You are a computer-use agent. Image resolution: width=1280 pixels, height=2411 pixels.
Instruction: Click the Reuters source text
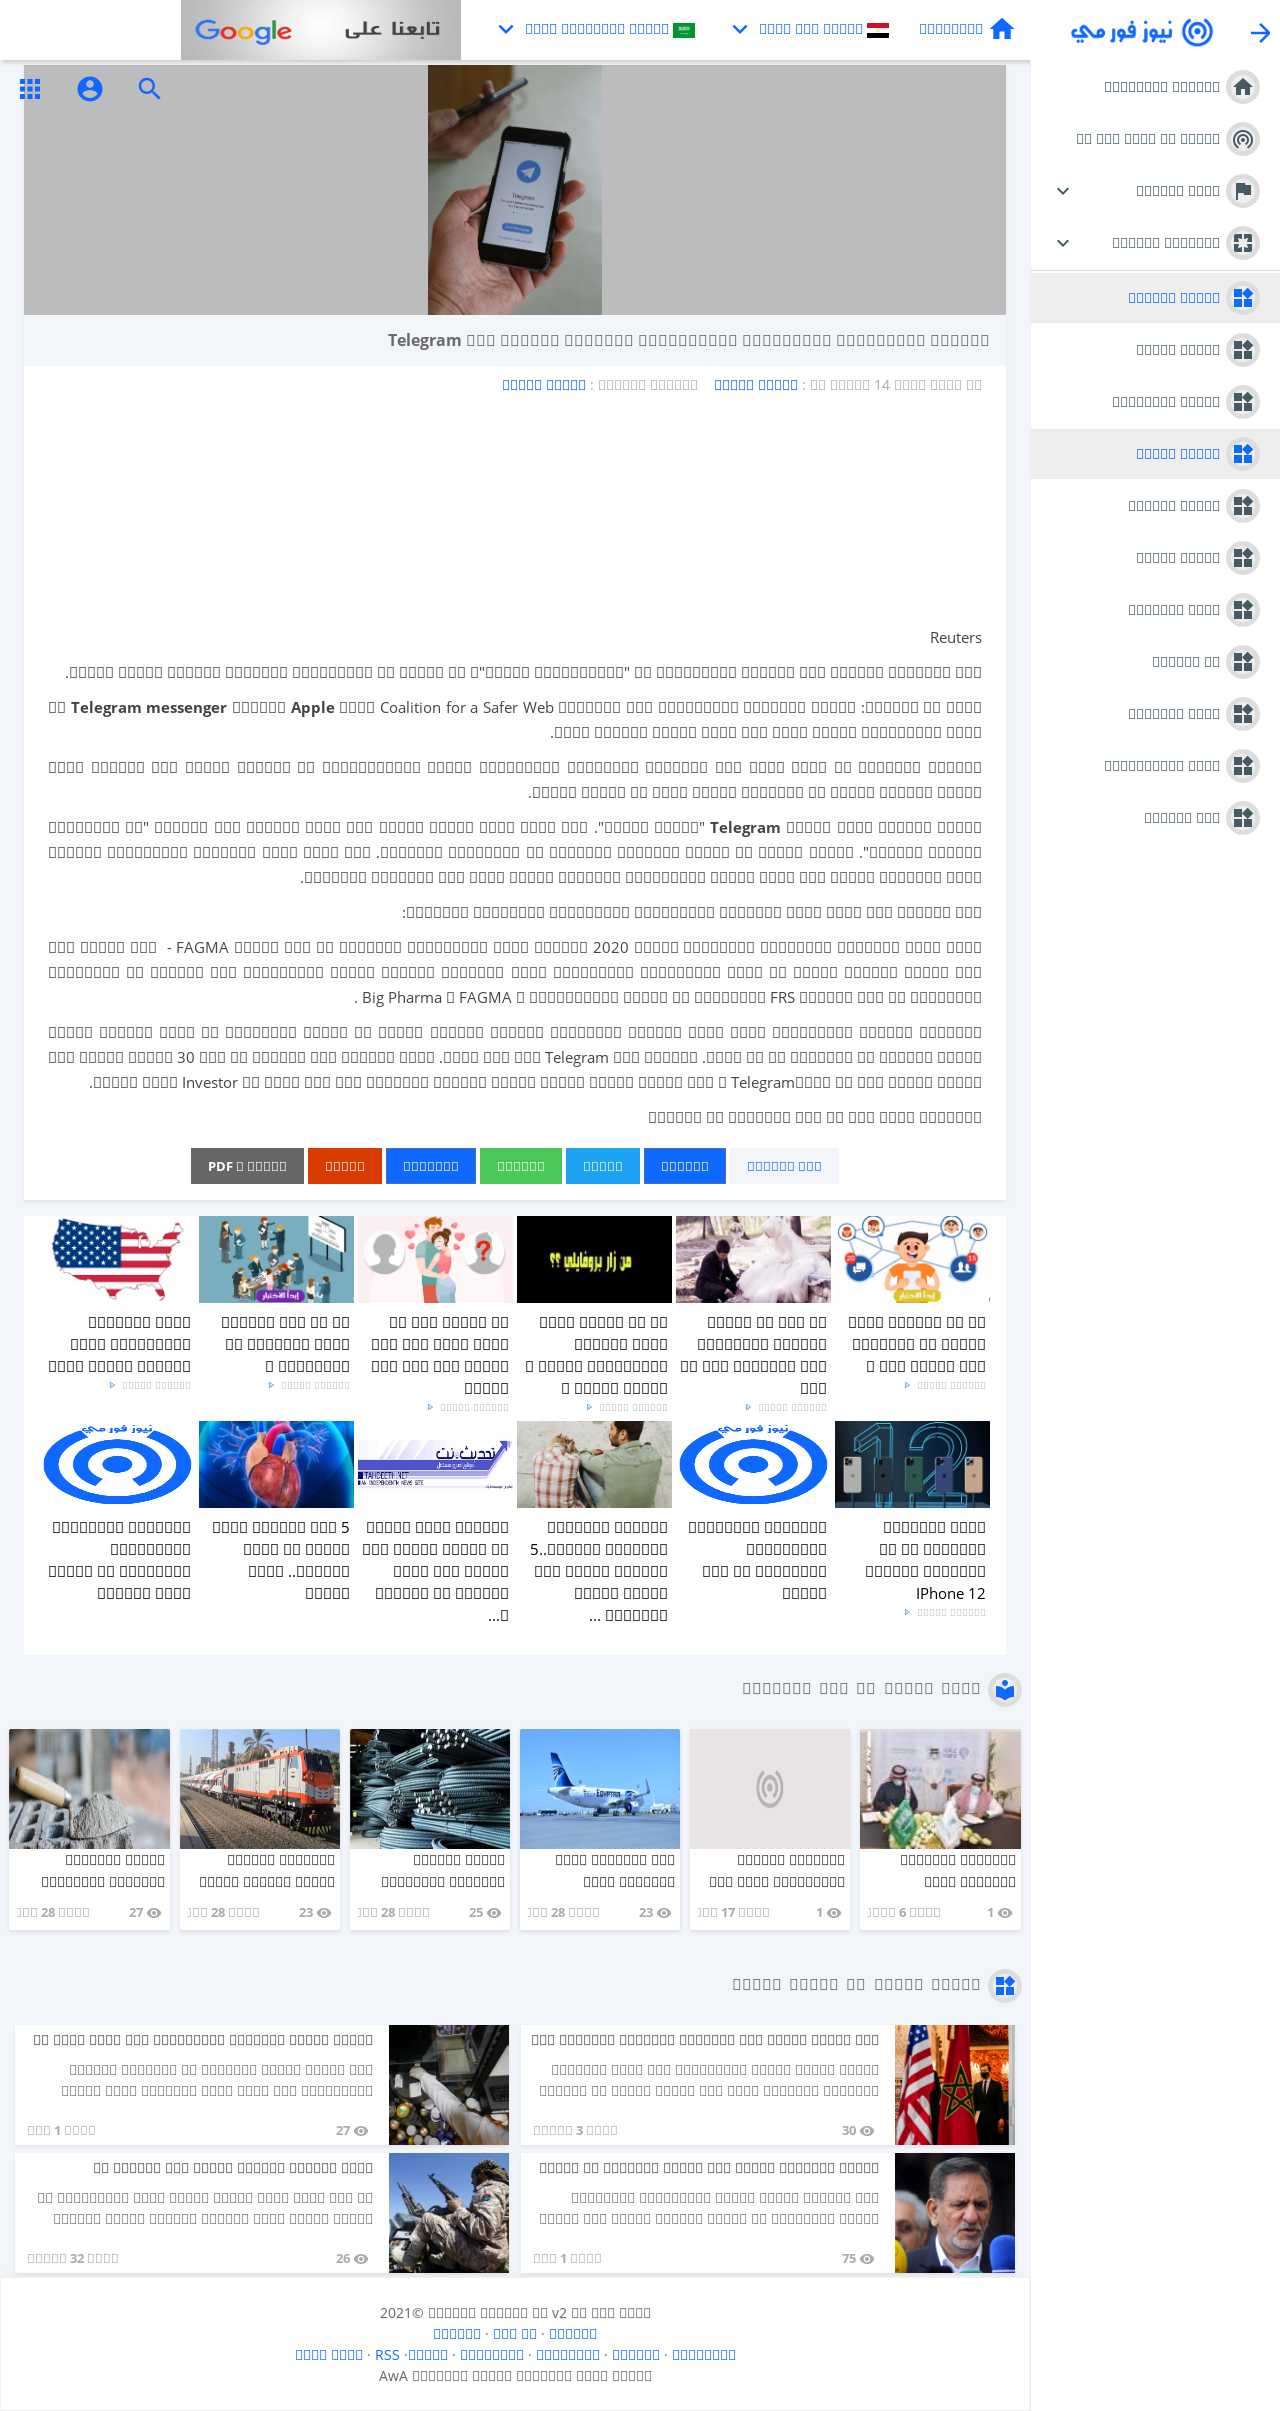point(956,638)
